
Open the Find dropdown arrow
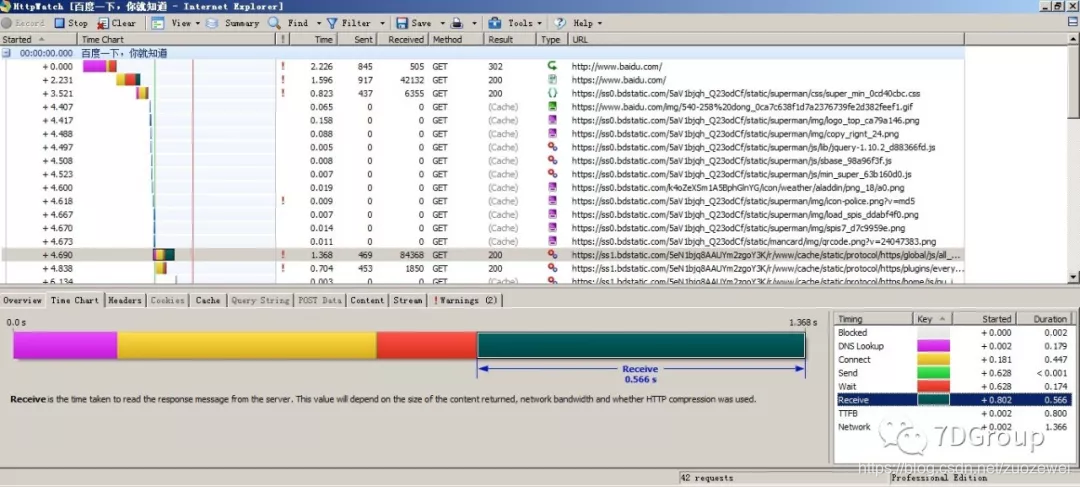[x=318, y=23]
